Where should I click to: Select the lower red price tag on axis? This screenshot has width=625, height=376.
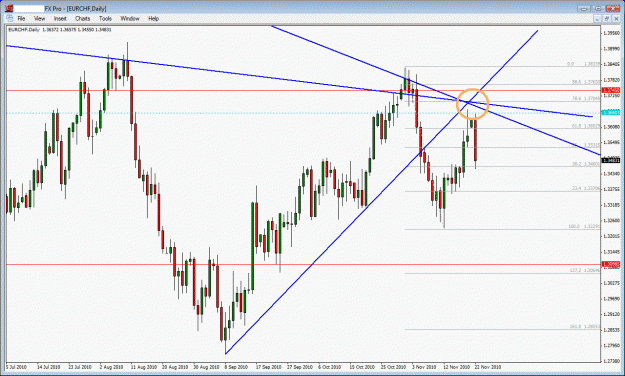(611, 264)
